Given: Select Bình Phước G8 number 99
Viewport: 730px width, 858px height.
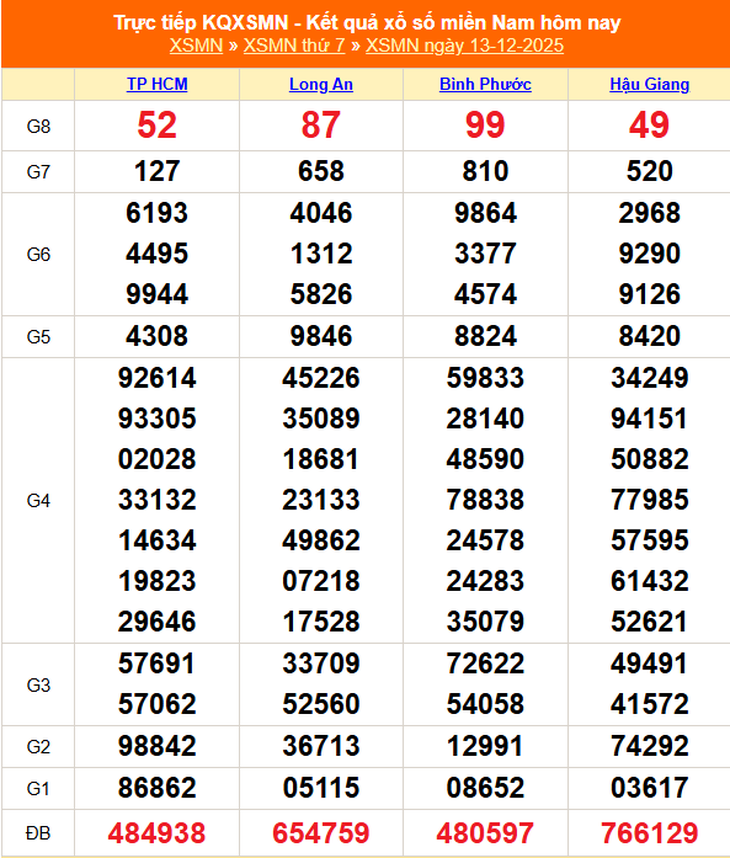Looking at the screenshot, I should [485, 125].
